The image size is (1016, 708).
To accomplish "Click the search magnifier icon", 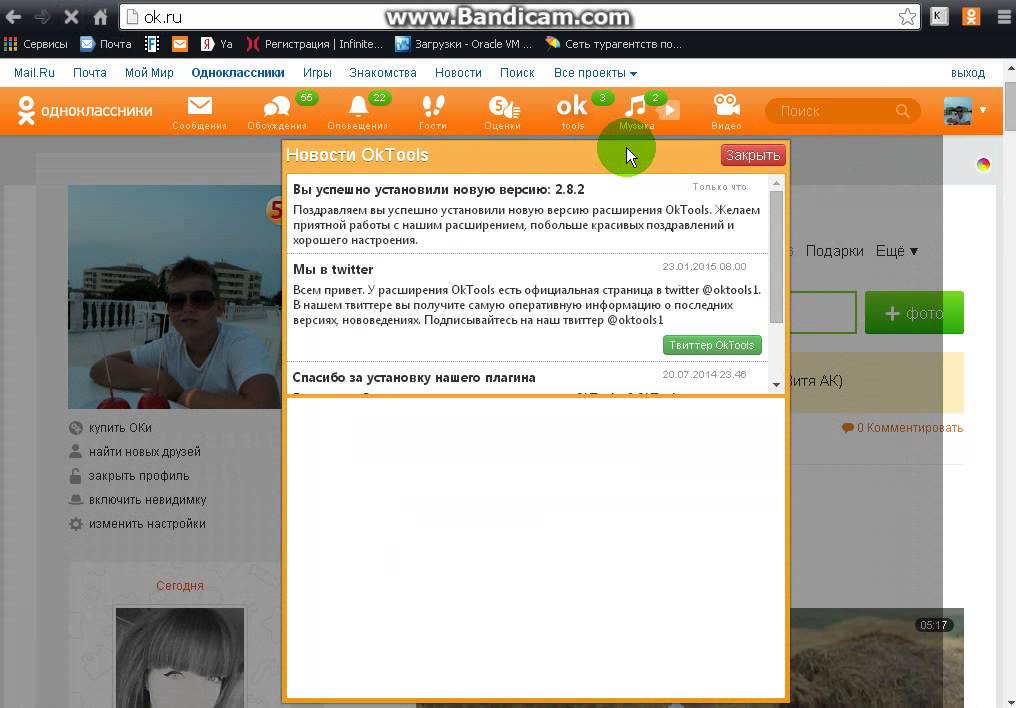I will tap(903, 111).
